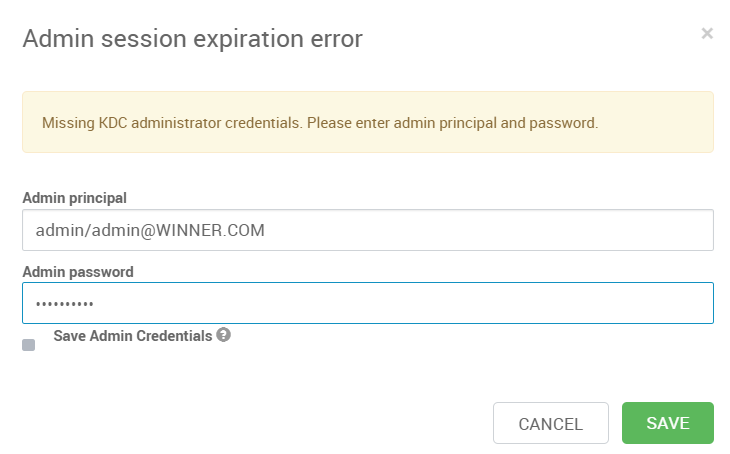Screen dimensions: 730x454
Task: Click the Admin principal field label
Action: coord(74,198)
